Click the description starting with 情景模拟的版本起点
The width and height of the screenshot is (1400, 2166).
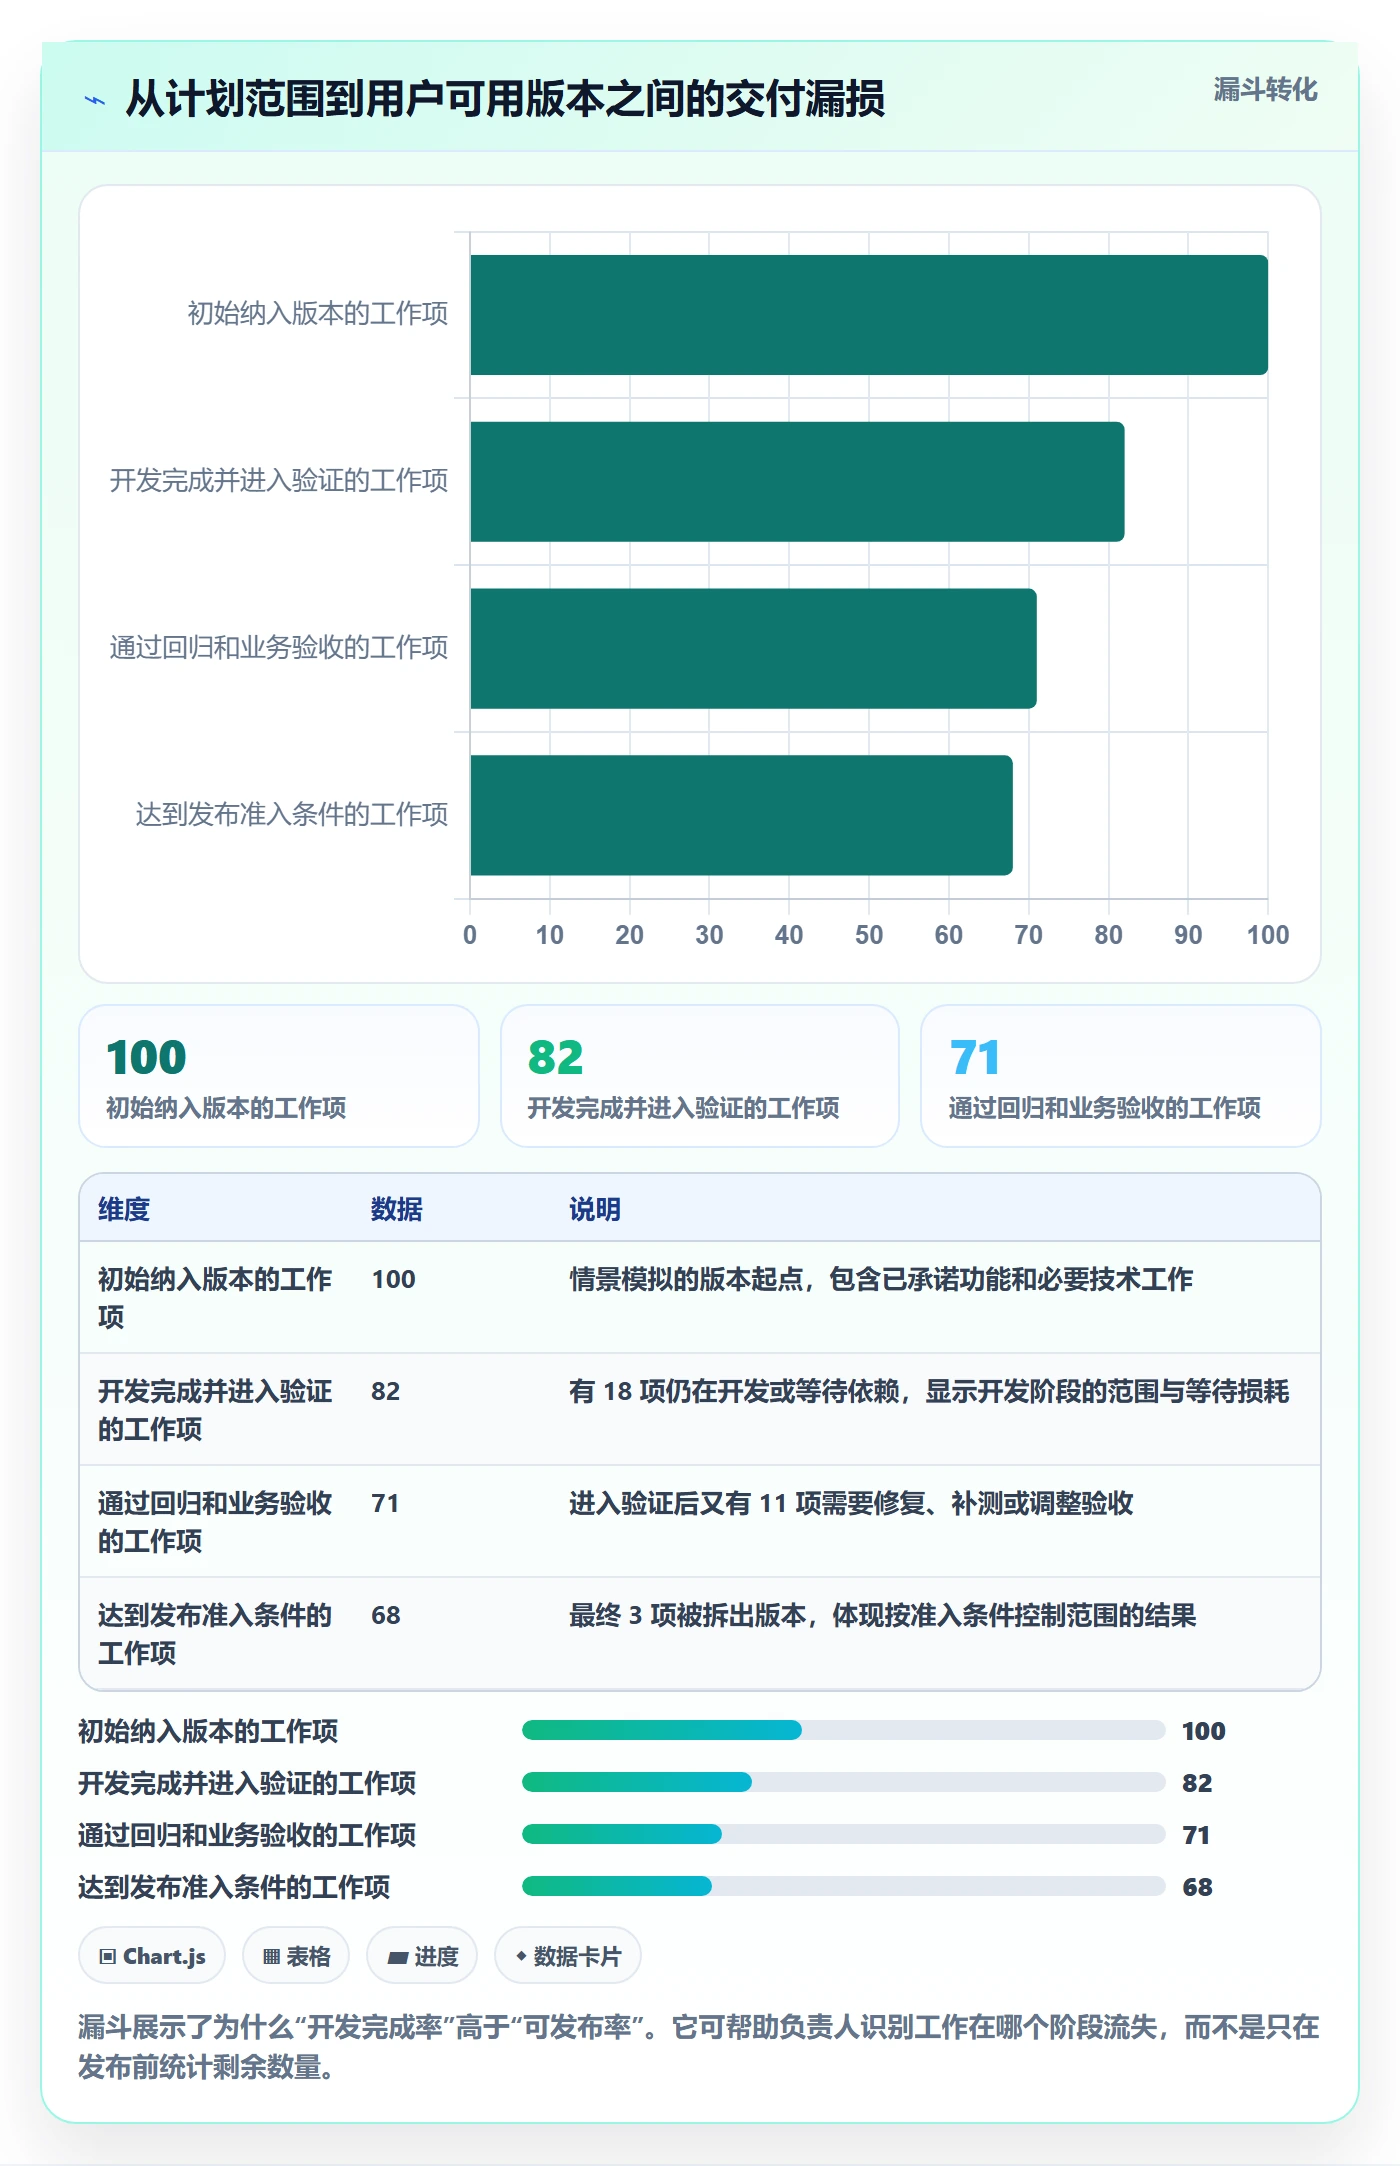881,1279
